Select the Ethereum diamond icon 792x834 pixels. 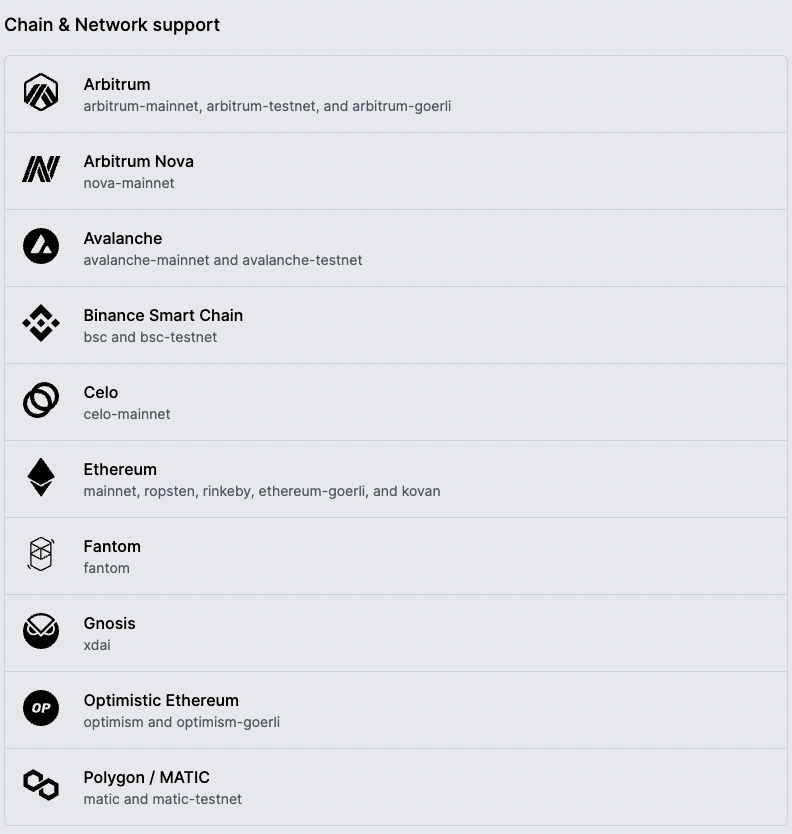(x=41, y=477)
